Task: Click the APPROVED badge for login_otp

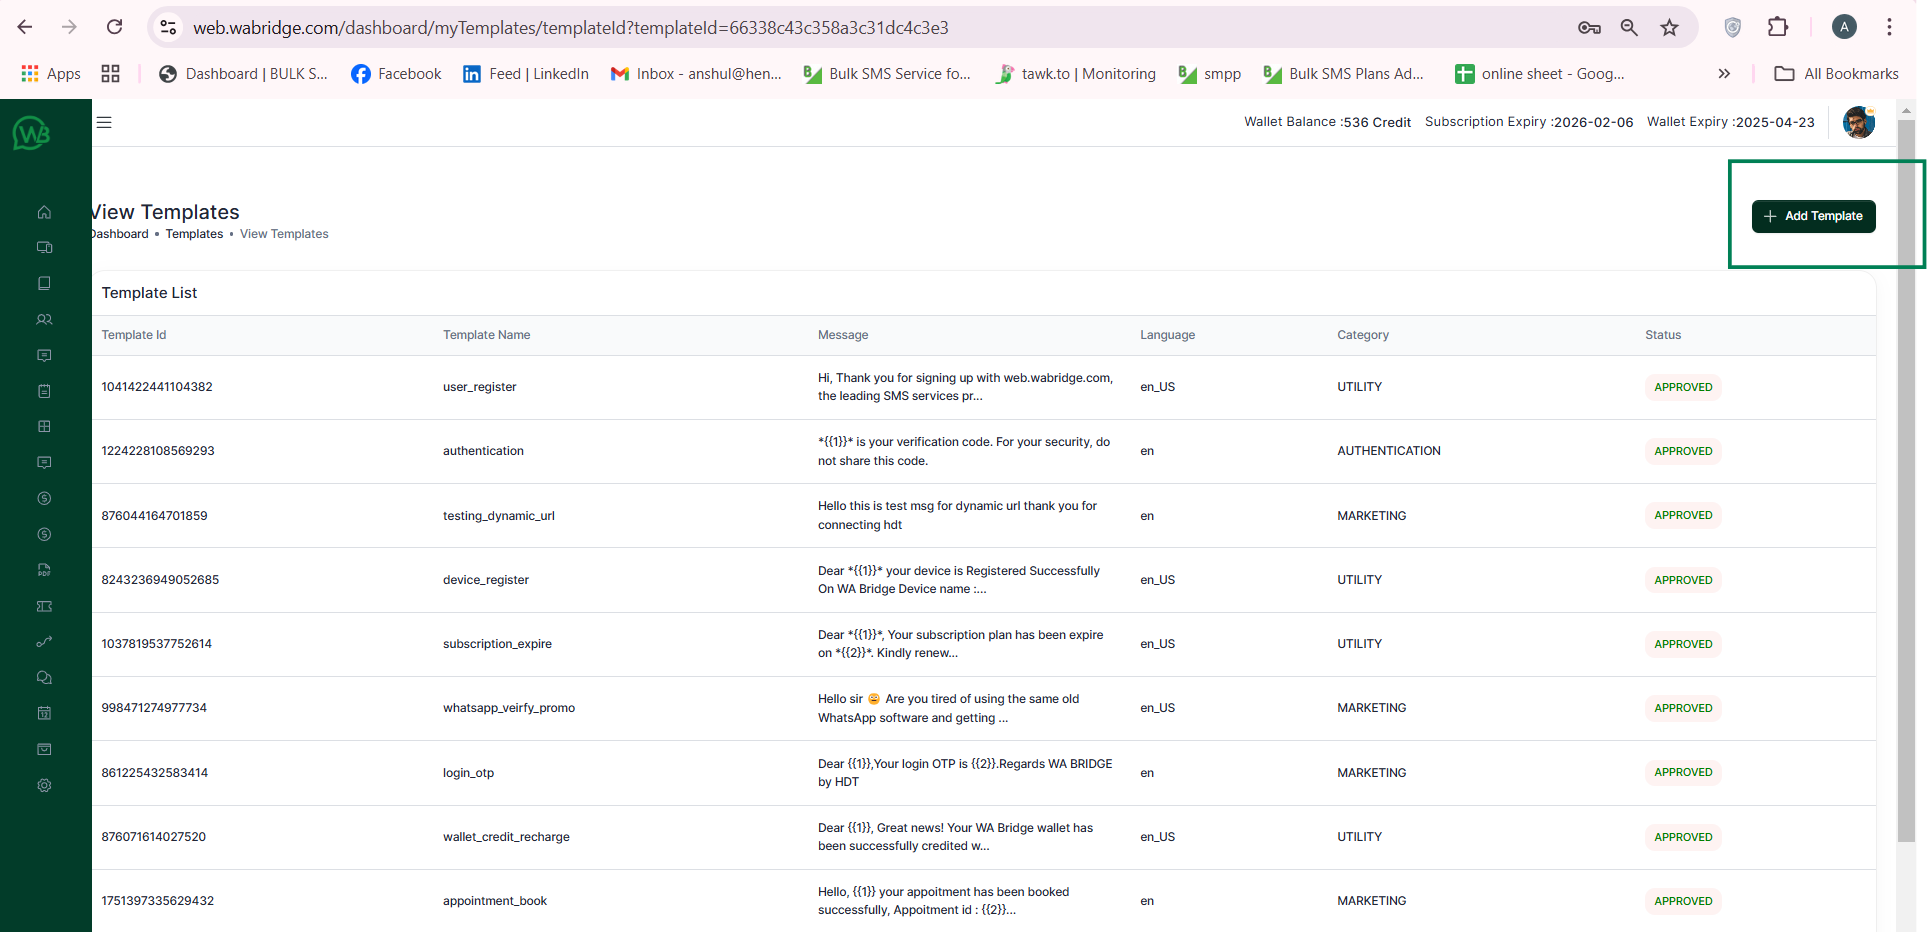Action: pyautogui.click(x=1683, y=772)
